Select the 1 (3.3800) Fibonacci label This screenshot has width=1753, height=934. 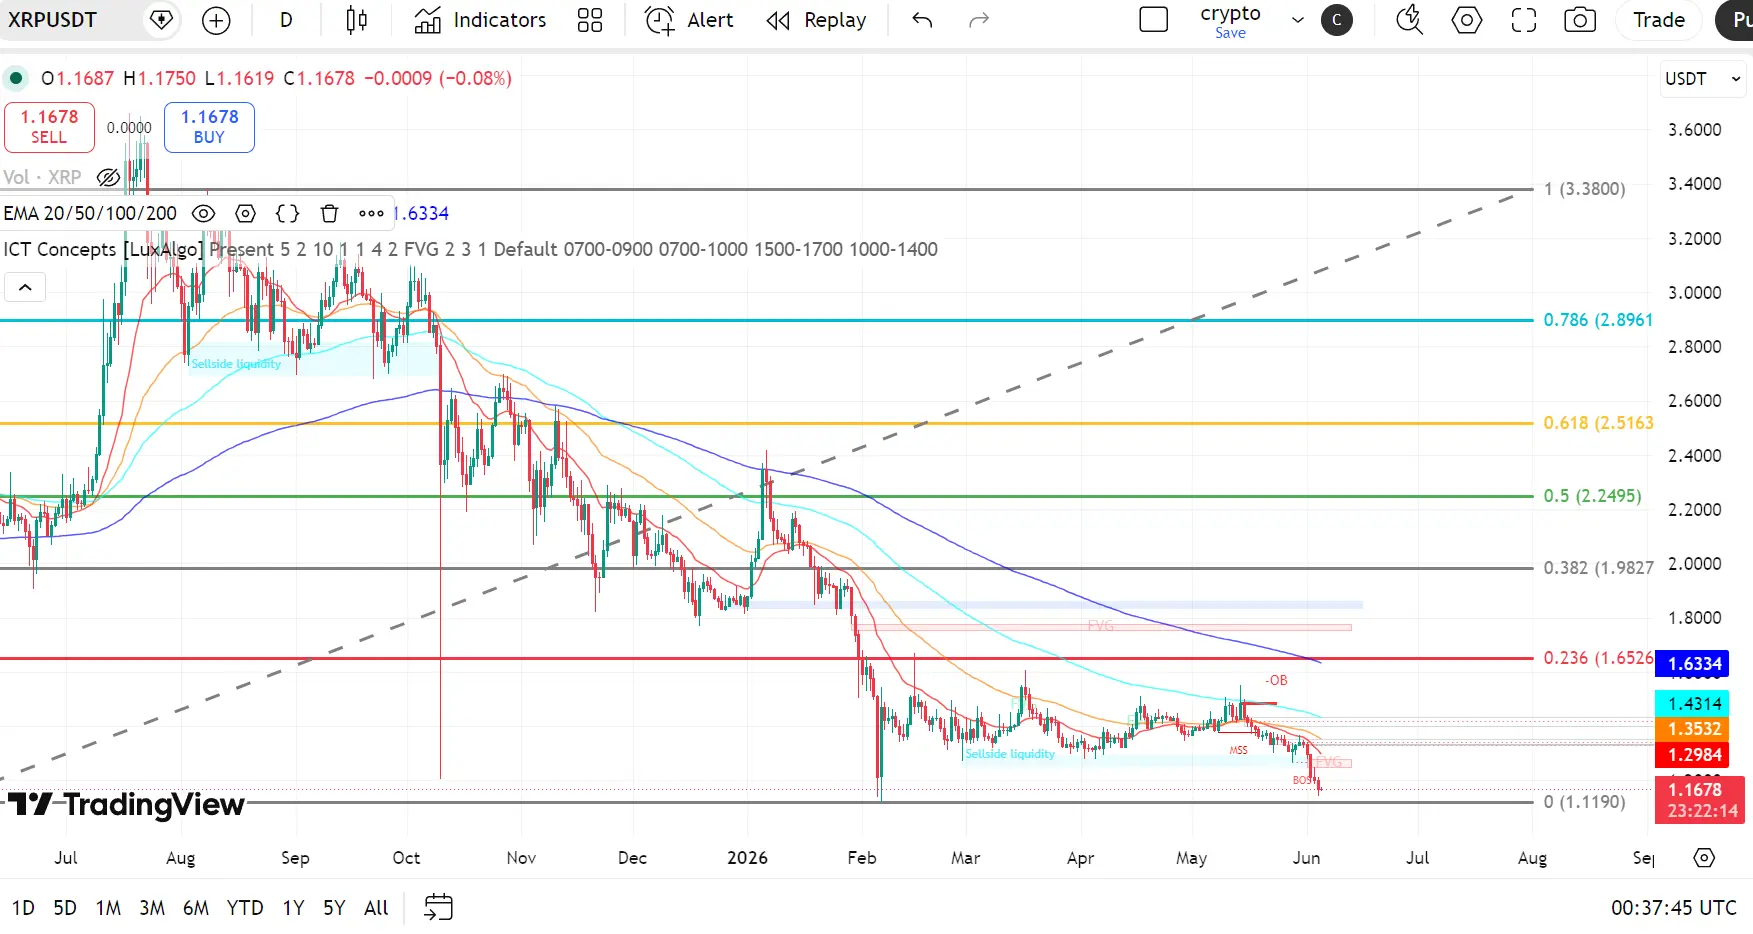1584,189
